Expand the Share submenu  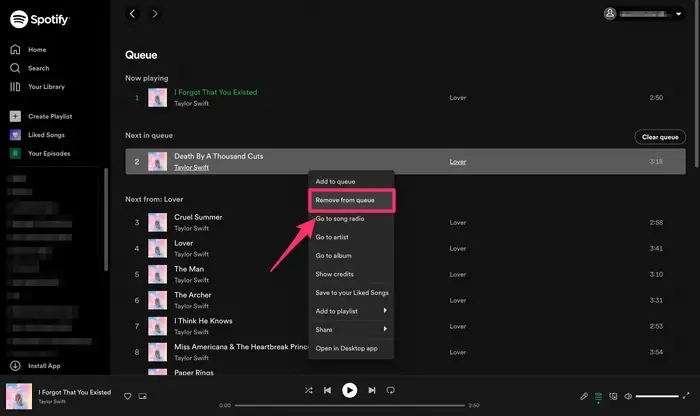tap(351, 329)
